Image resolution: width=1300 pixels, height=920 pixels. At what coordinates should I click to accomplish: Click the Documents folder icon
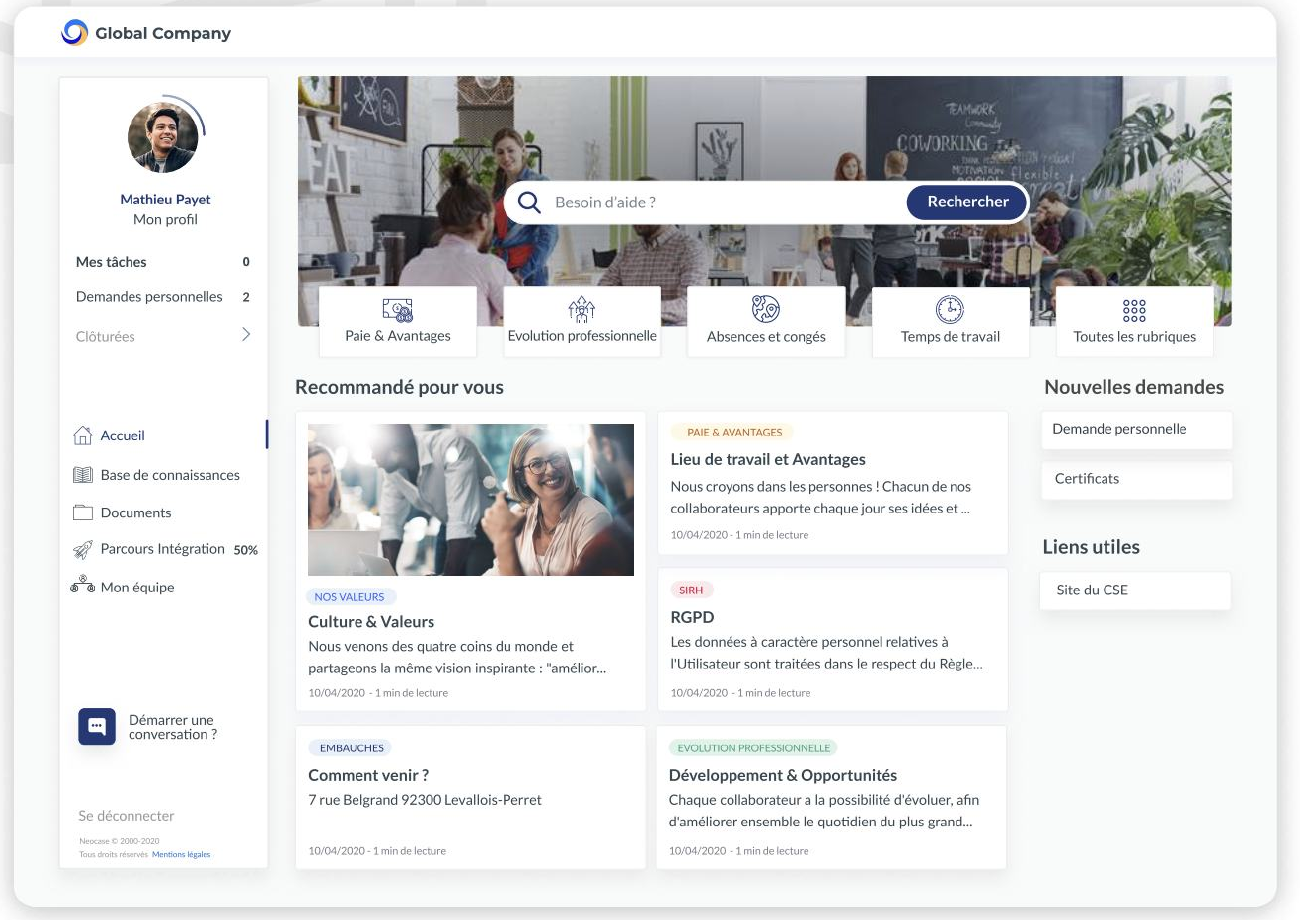tap(83, 513)
